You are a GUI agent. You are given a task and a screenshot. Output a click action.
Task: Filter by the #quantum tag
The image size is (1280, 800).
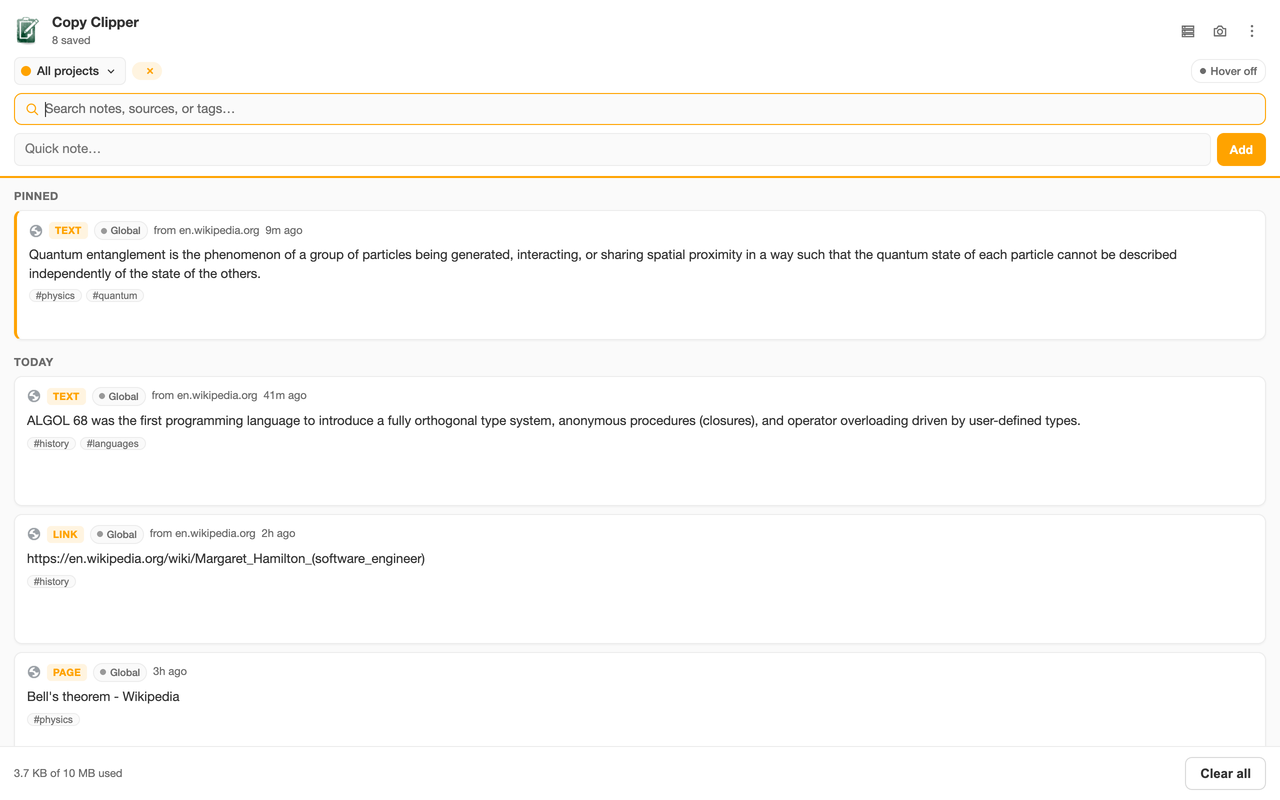click(x=115, y=296)
